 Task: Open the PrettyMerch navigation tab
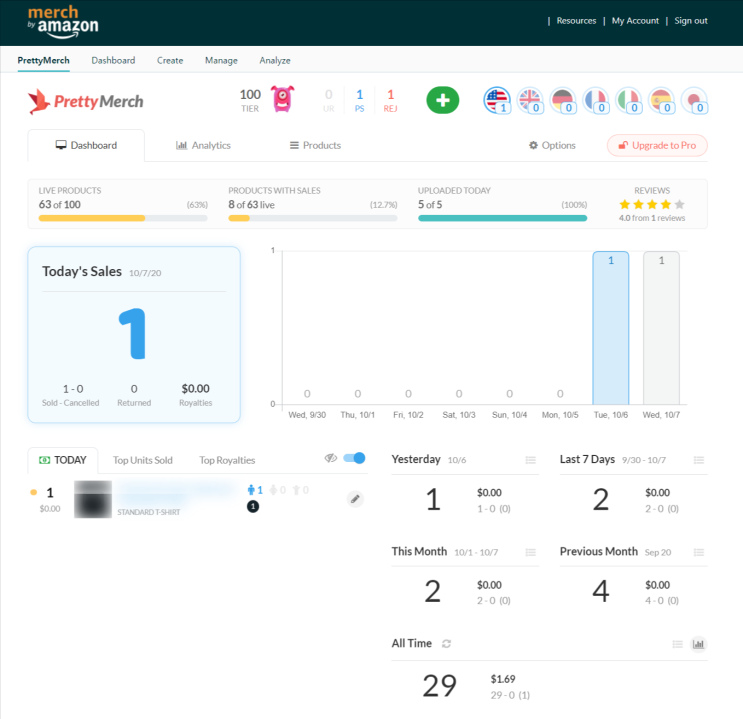tap(44, 60)
